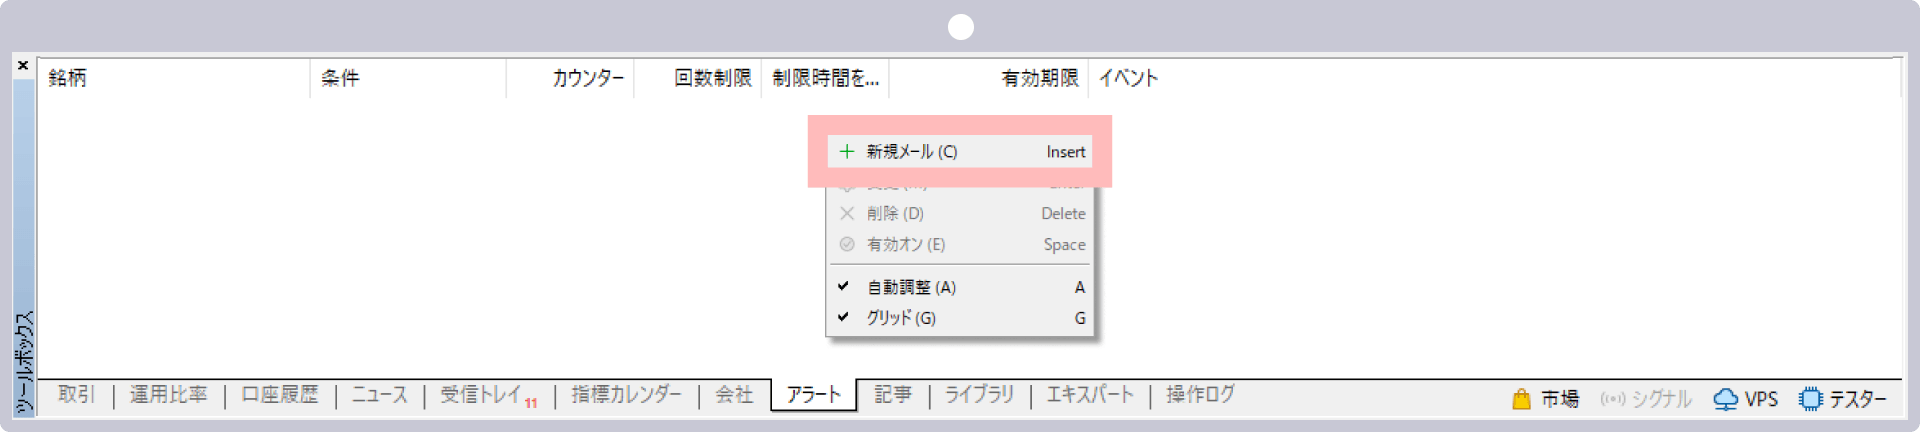The width and height of the screenshot is (1920, 432).
Task: Click the ツールボックス vertical title bar
Action: coord(24,360)
